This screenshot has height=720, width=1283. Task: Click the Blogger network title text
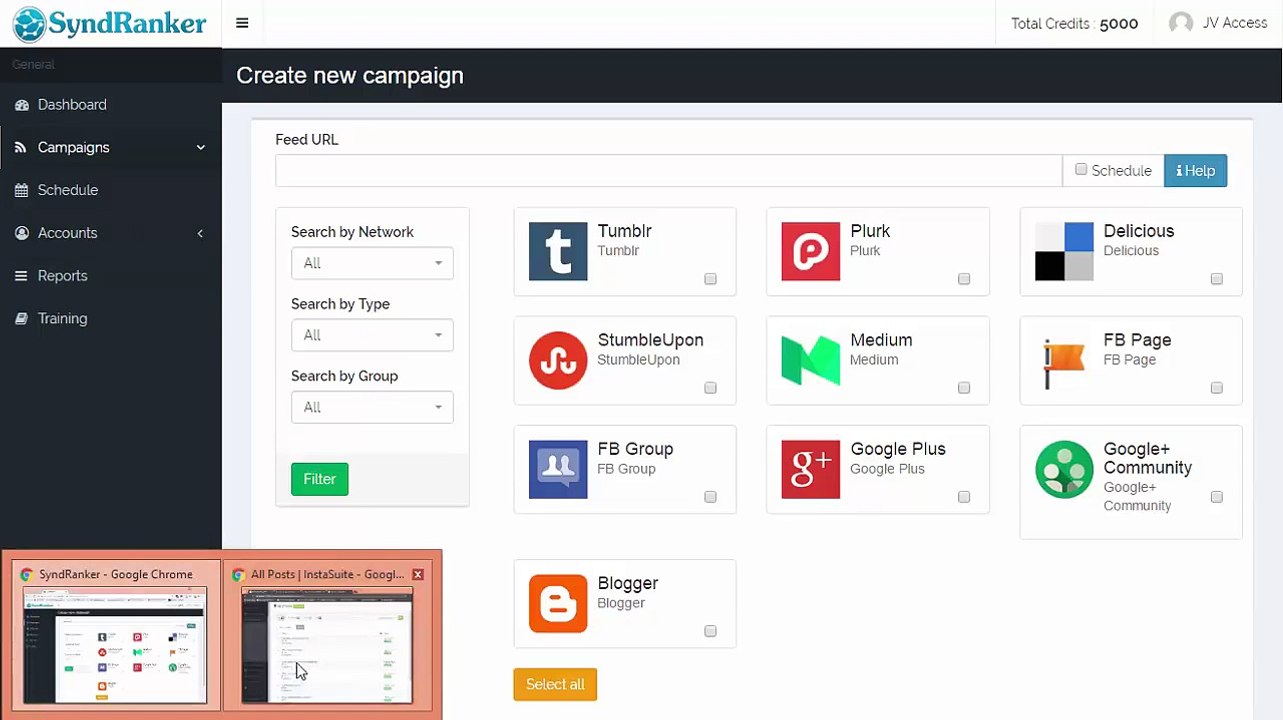[x=628, y=583]
